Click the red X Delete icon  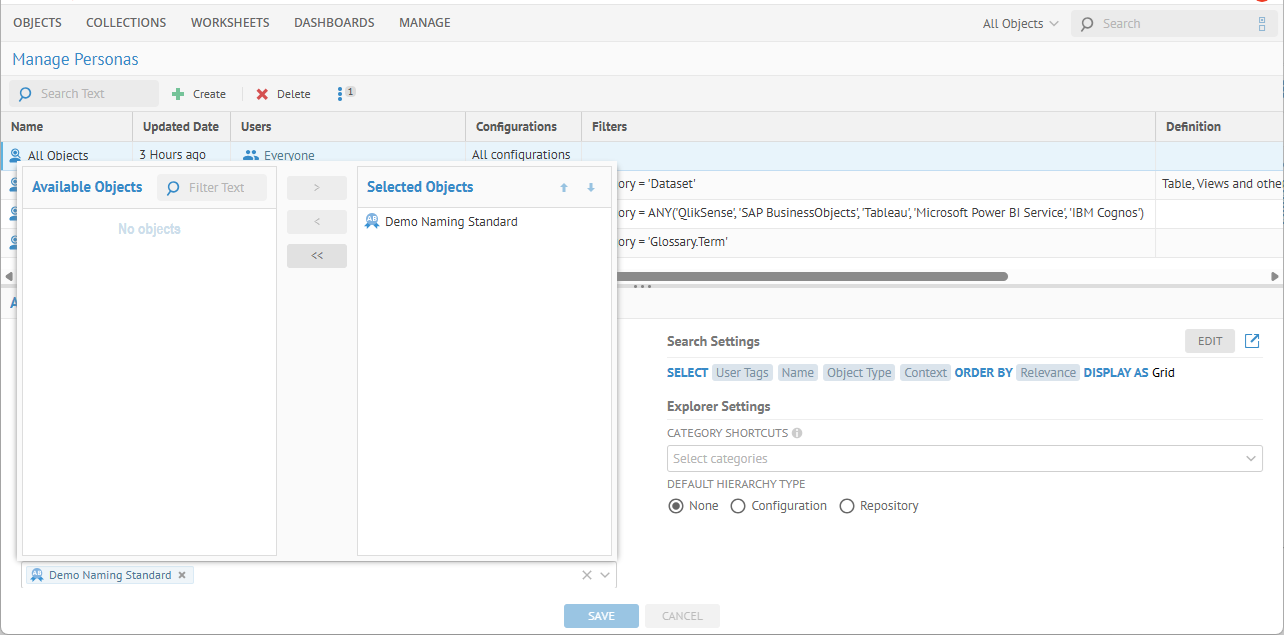pos(262,94)
